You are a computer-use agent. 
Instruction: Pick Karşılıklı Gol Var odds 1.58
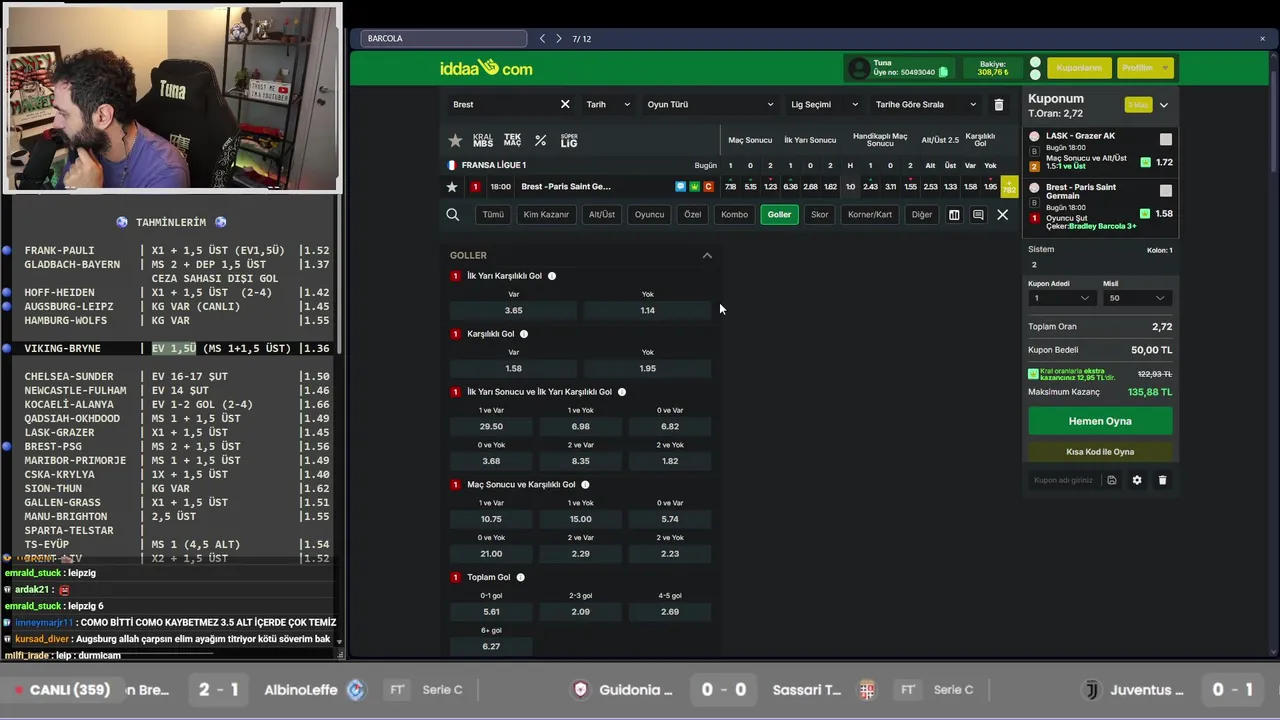(514, 368)
